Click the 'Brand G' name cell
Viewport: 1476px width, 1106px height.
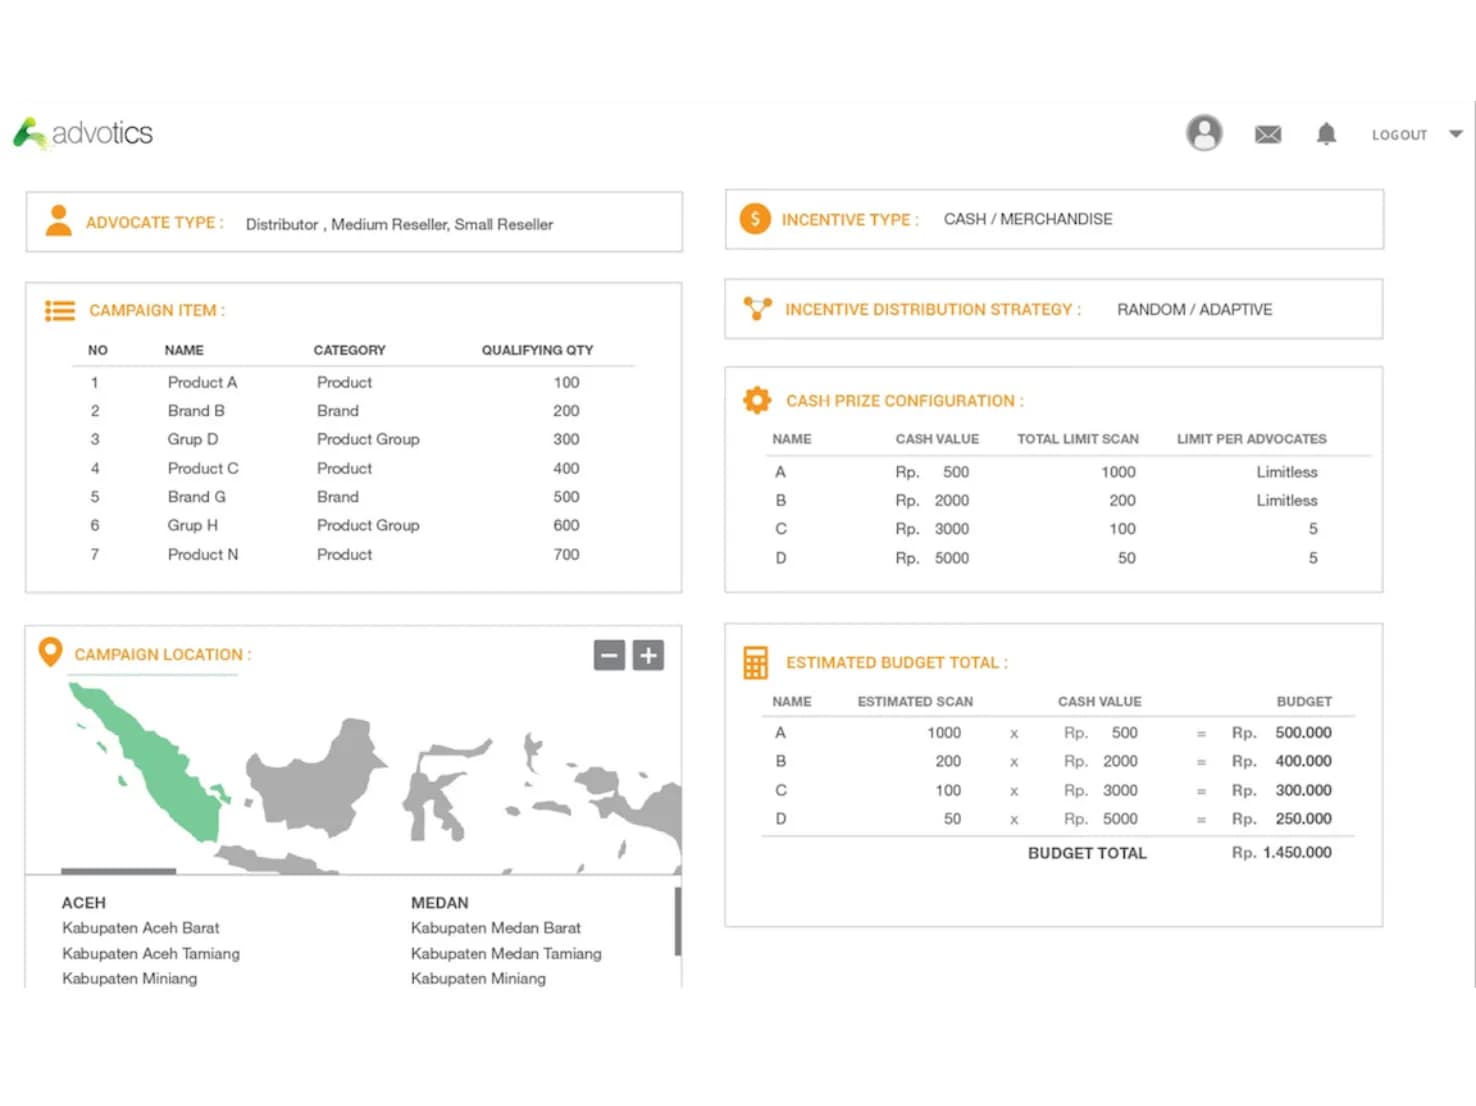[x=197, y=497]
